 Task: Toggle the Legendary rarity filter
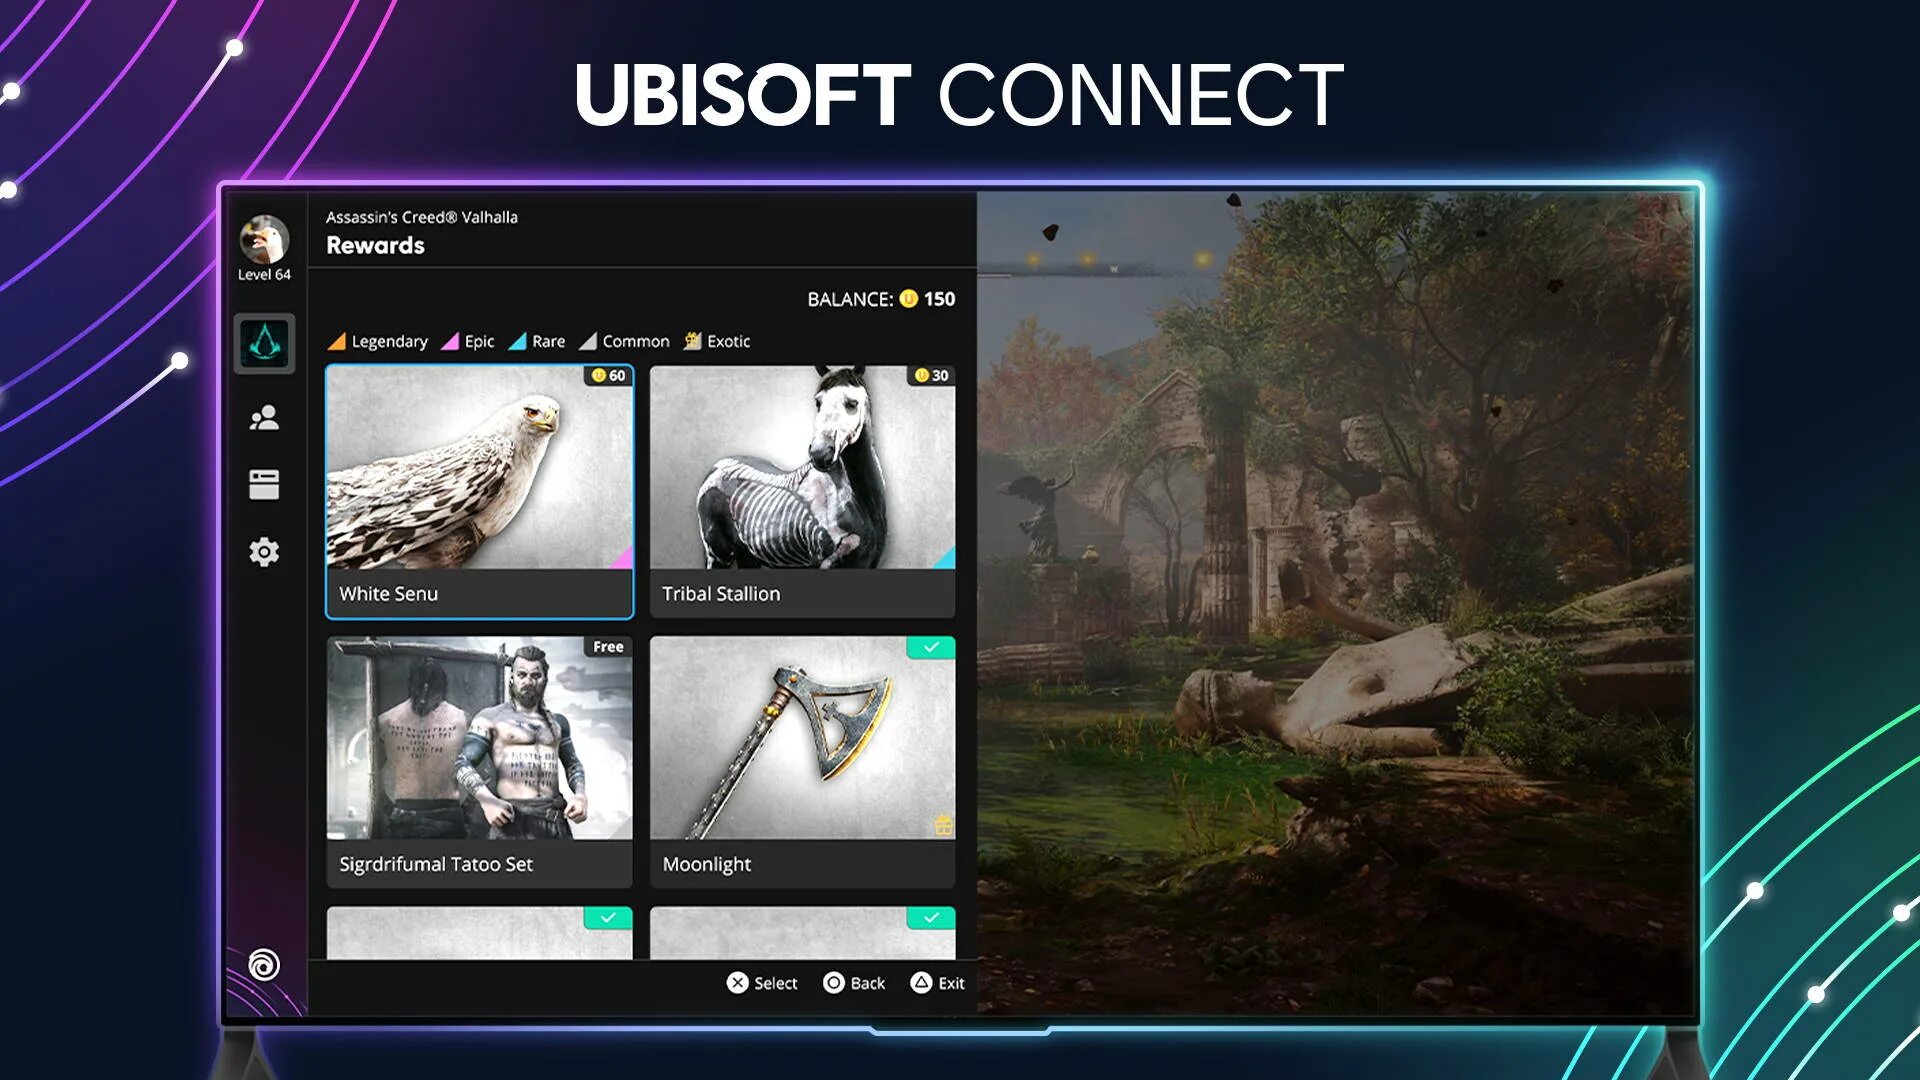point(378,340)
